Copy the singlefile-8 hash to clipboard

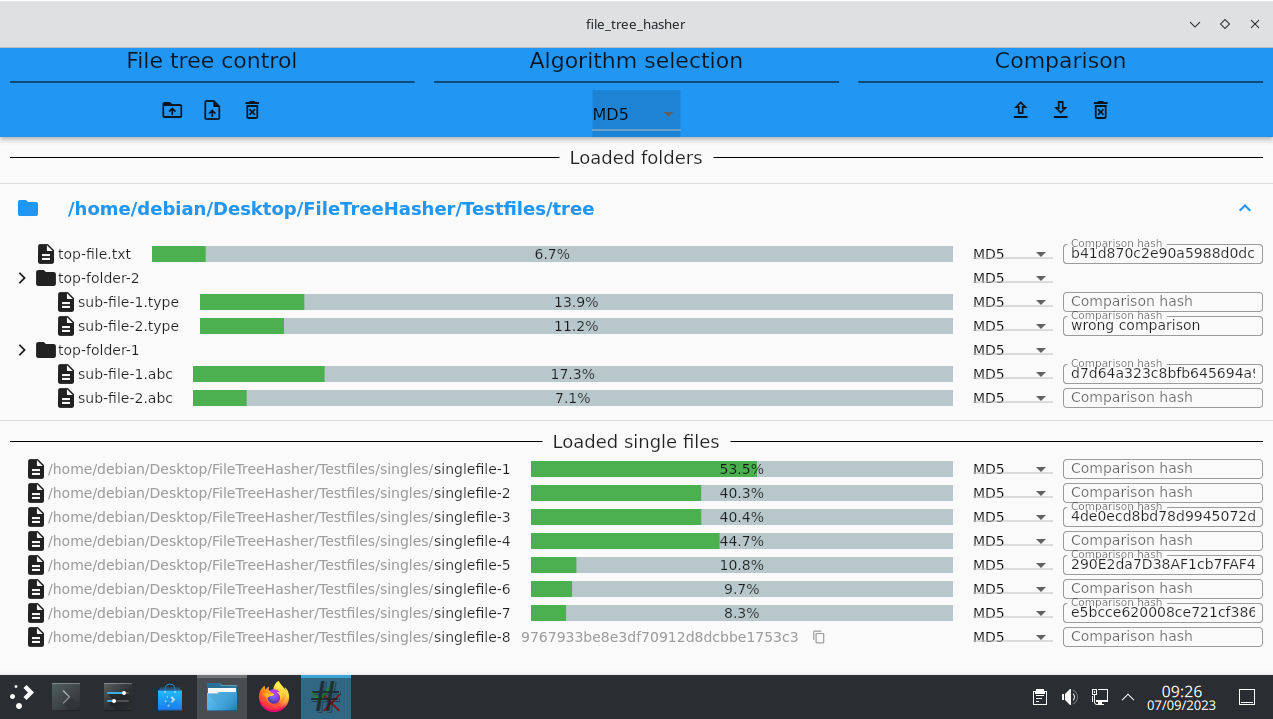tap(819, 637)
